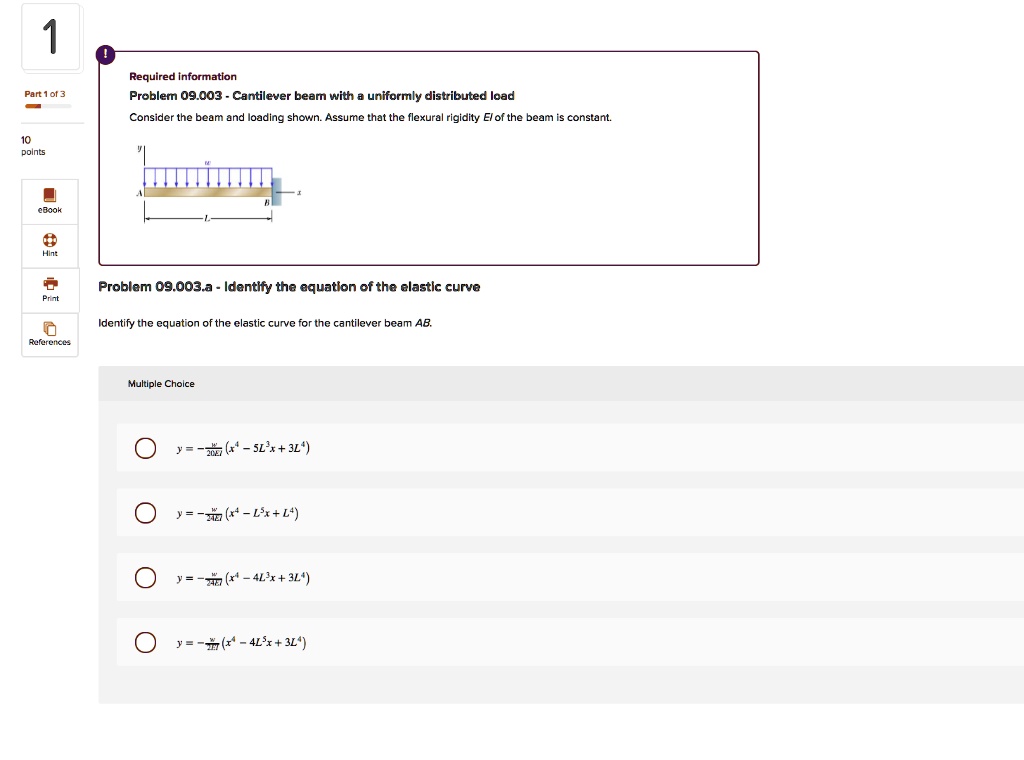Click the Required information heading
The image size is (1024, 760).
click(x=183, y=76)
